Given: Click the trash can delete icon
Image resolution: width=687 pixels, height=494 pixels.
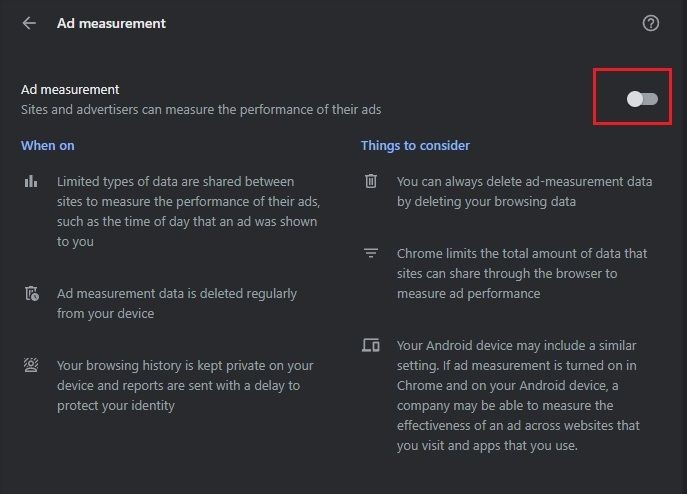Looking at the screenshot, I should [371, 181].
